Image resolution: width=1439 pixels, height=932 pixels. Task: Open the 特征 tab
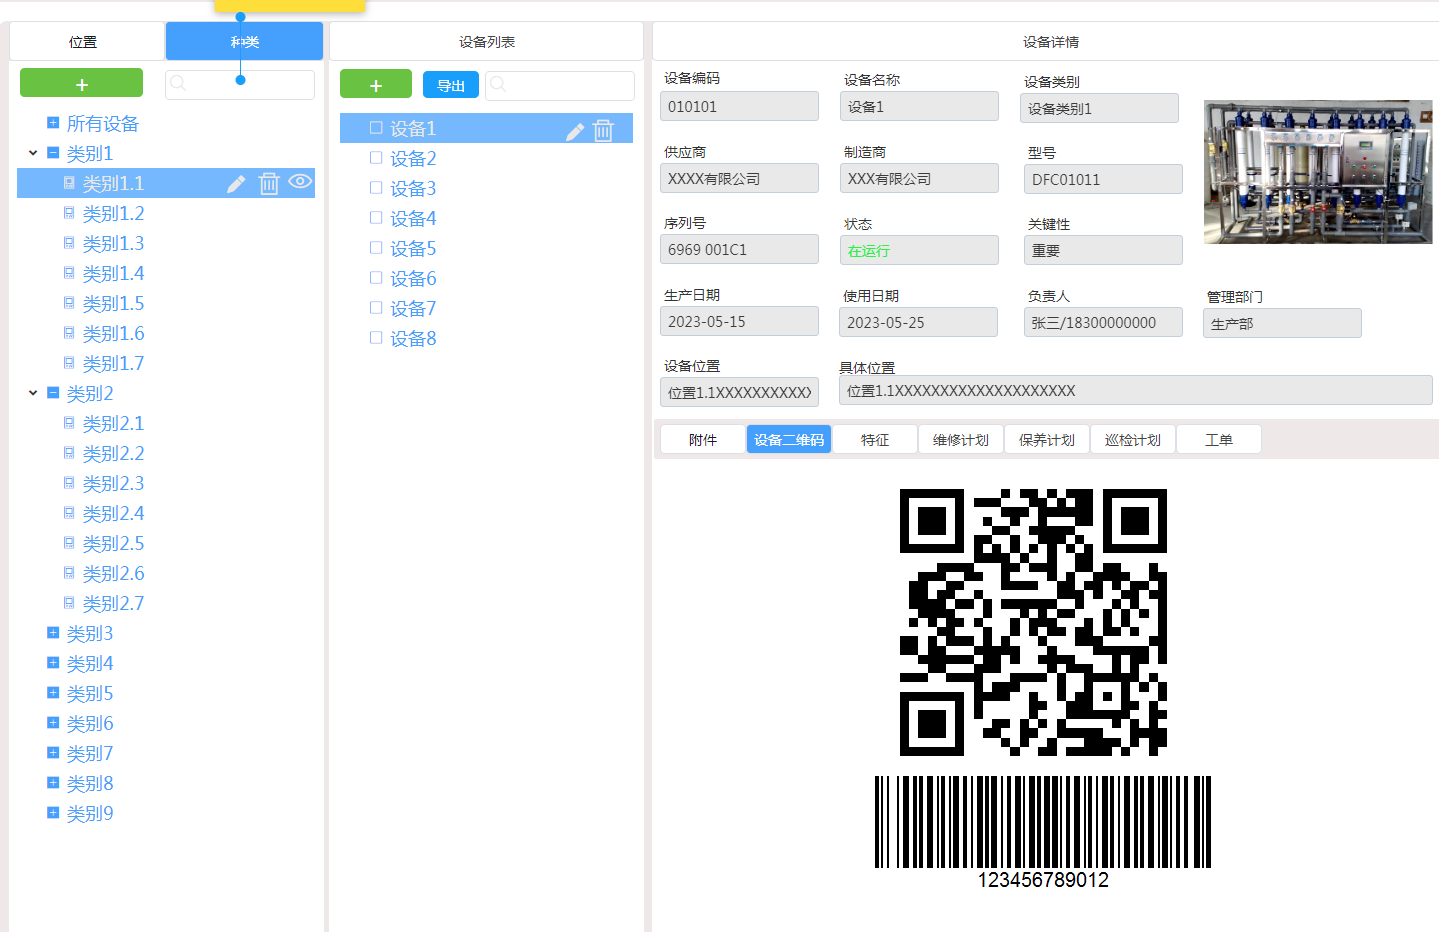(875, 440)
